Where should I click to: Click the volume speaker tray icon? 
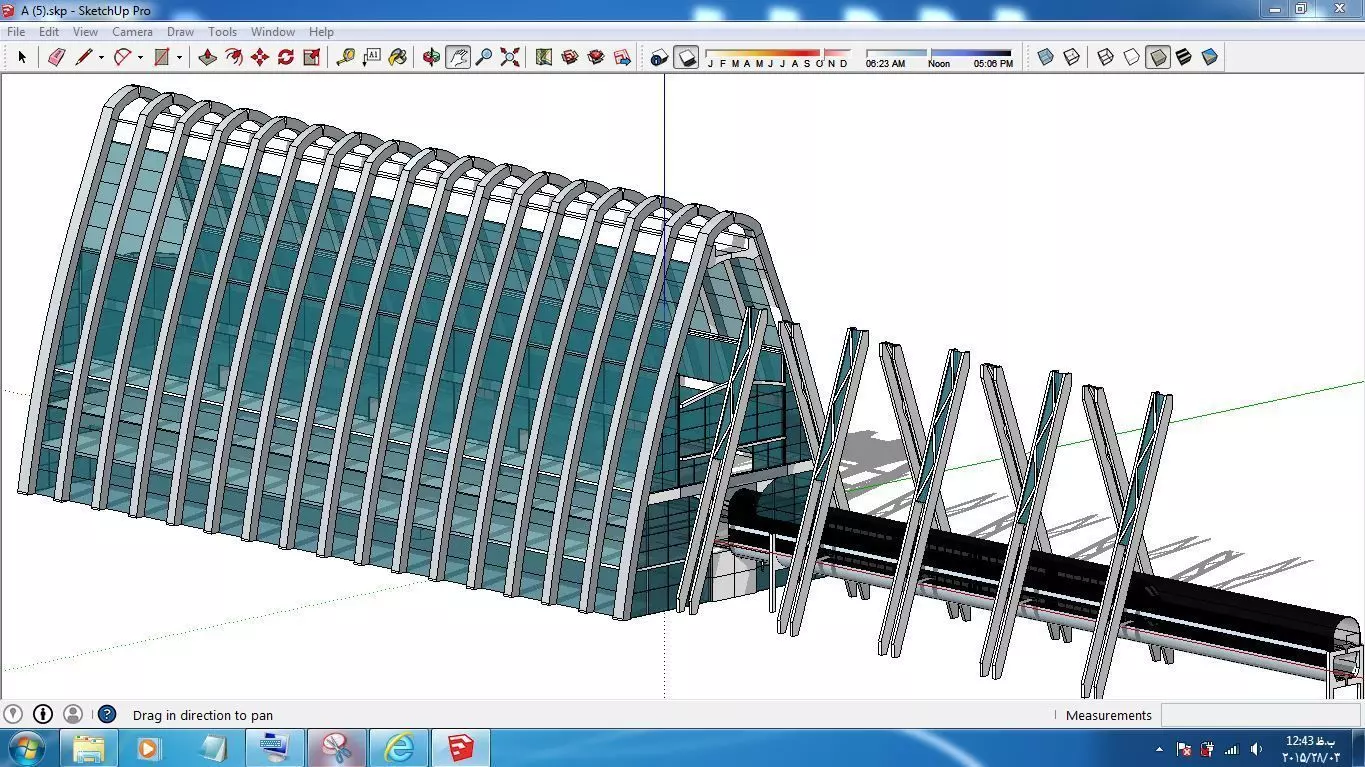tap(1256, 749)
